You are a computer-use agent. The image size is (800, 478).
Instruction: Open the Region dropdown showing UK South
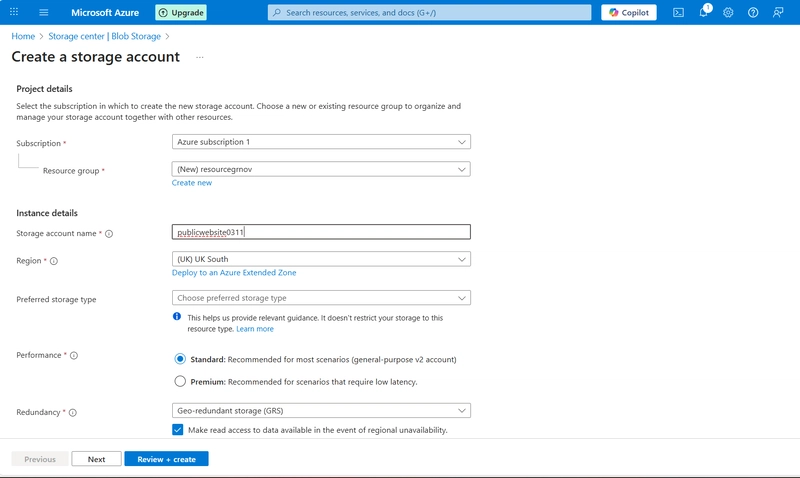tap(321, 259)
